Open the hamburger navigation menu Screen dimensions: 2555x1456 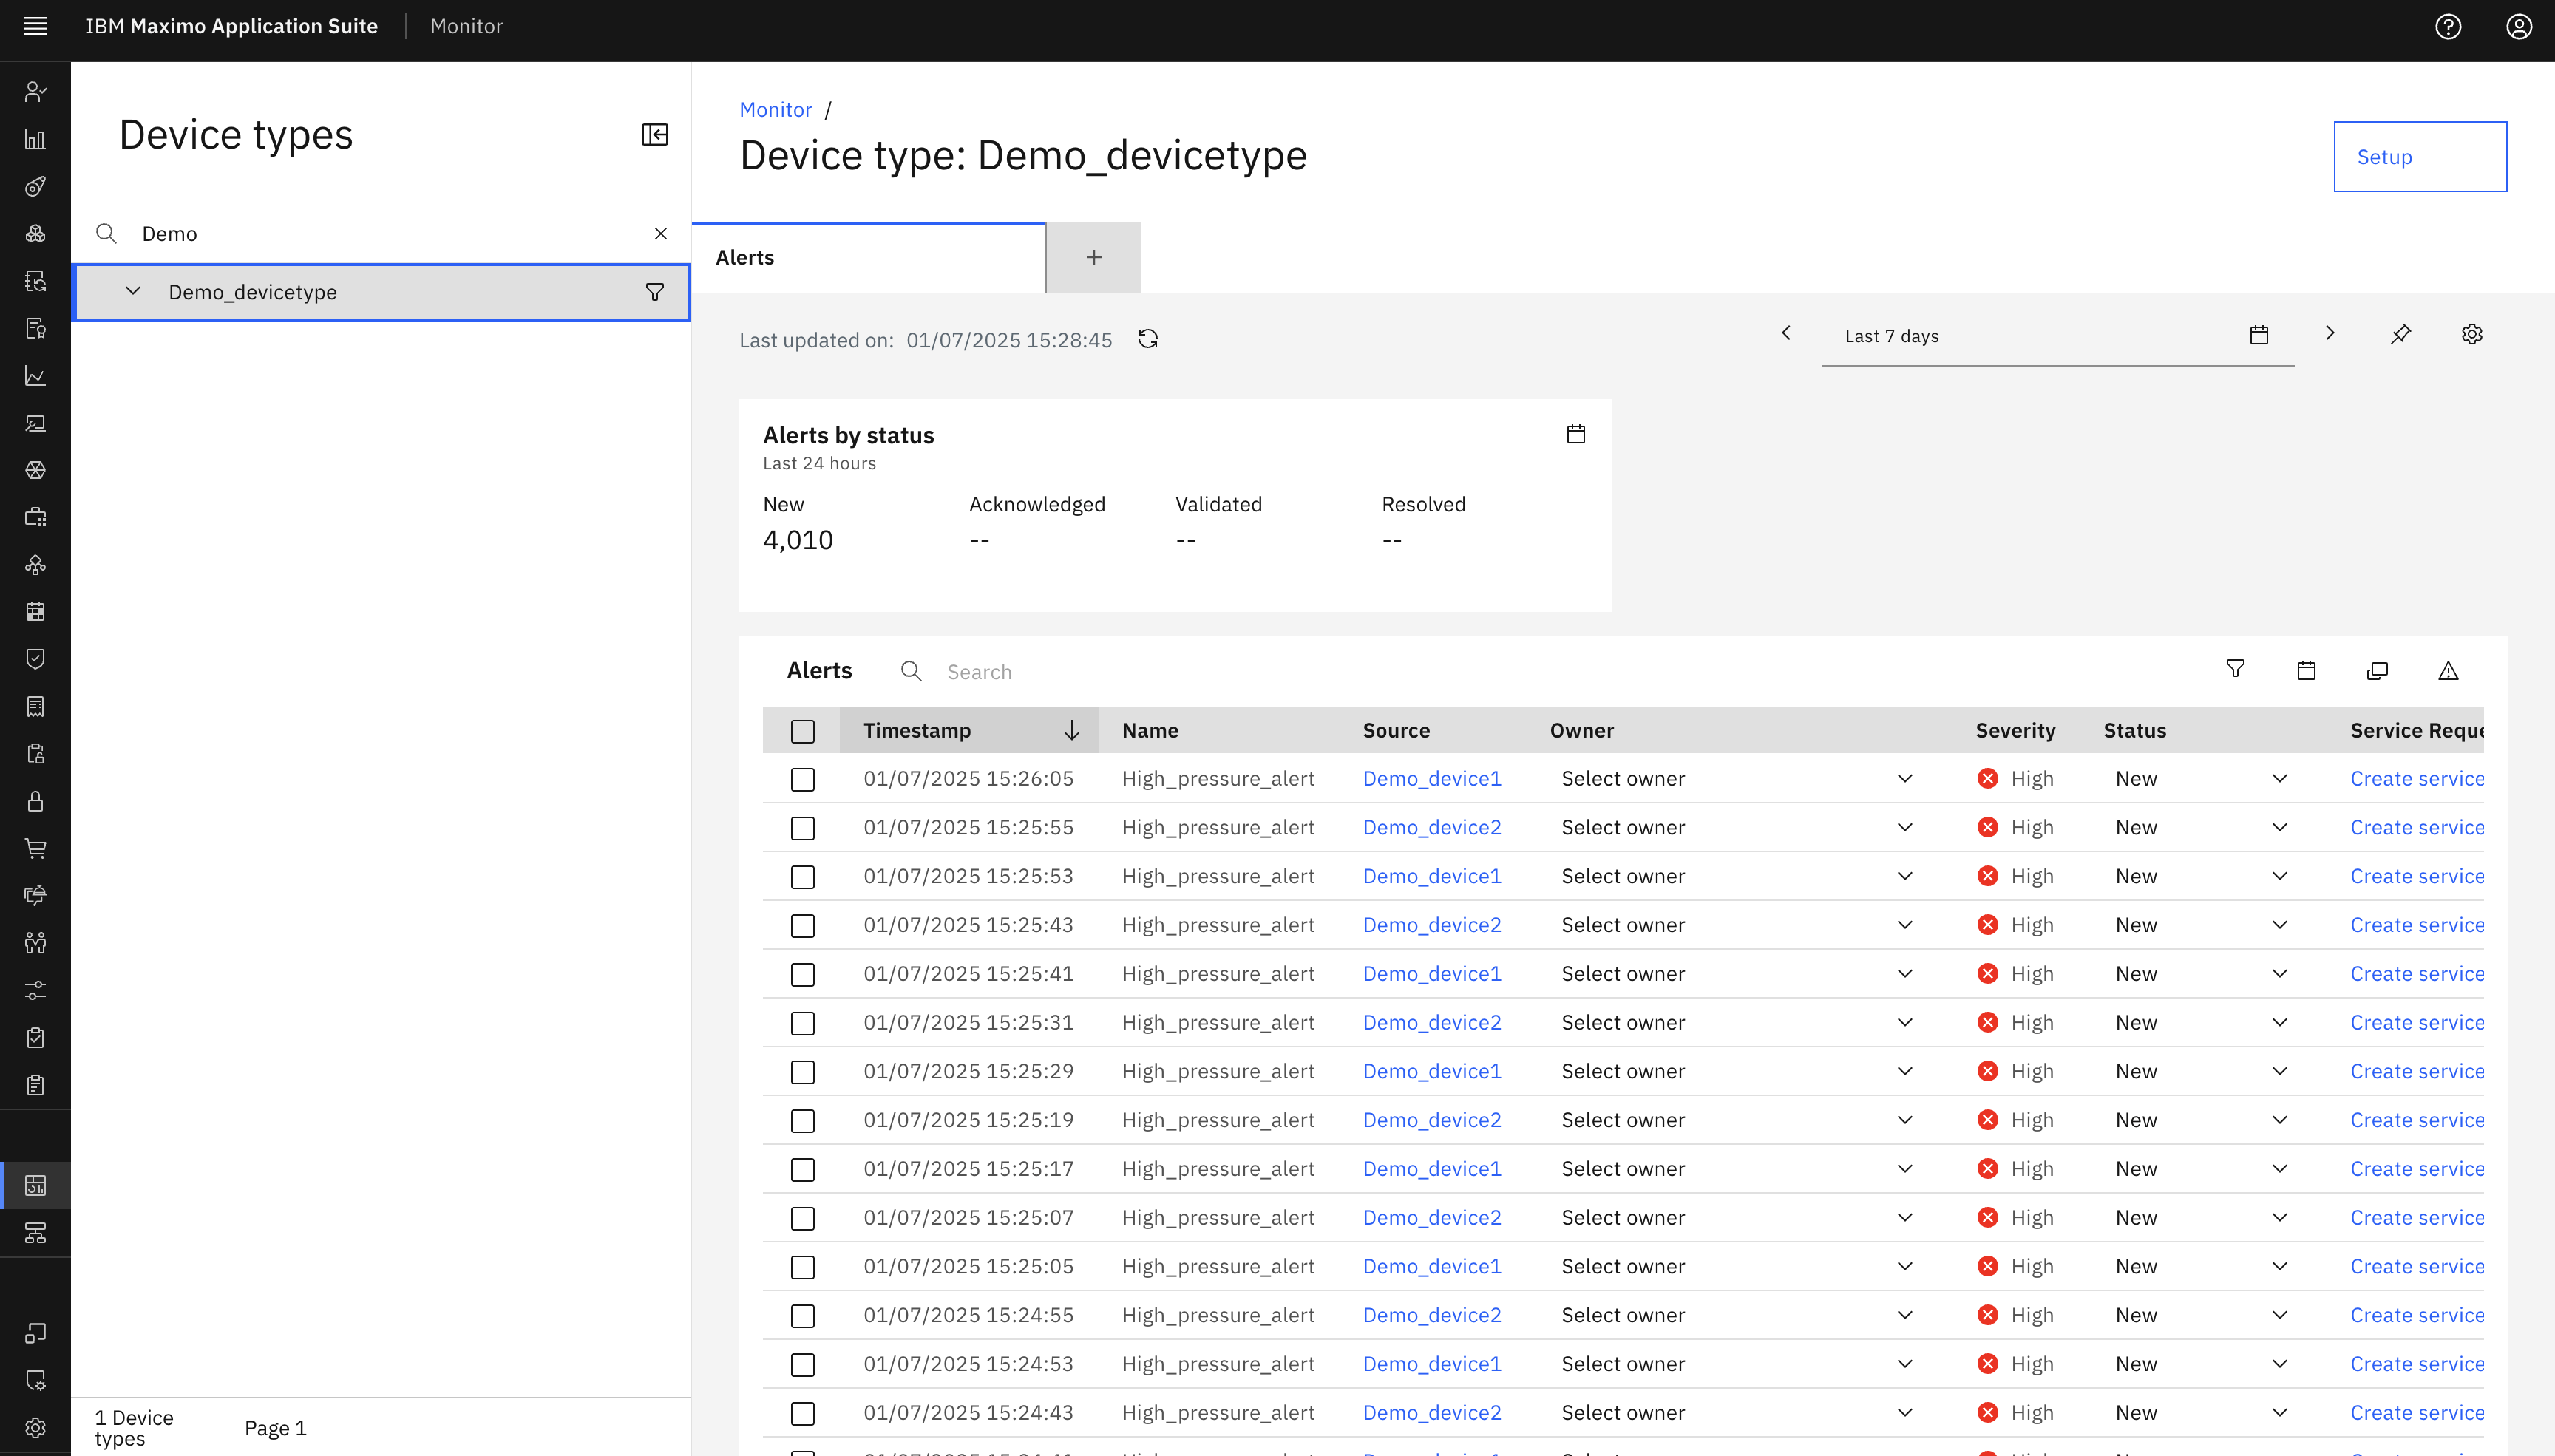click(35, 26)
